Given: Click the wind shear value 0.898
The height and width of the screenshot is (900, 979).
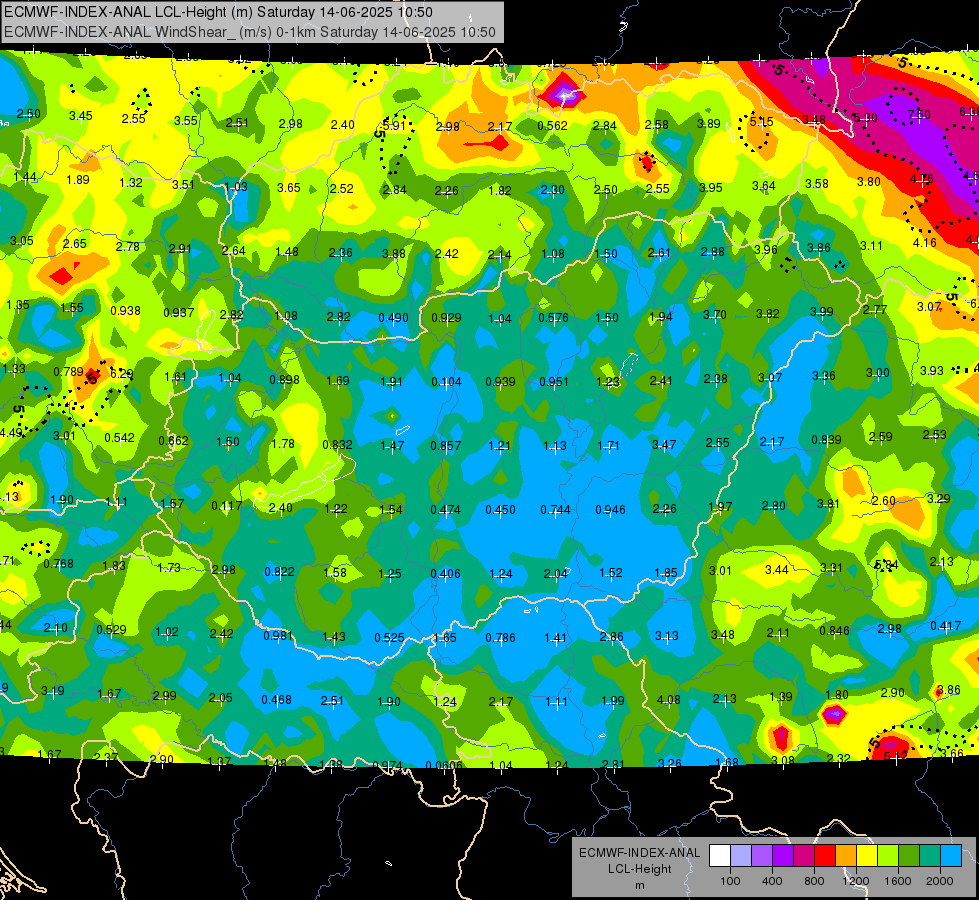Looking at the screenshot, I should tap(285, 379).
